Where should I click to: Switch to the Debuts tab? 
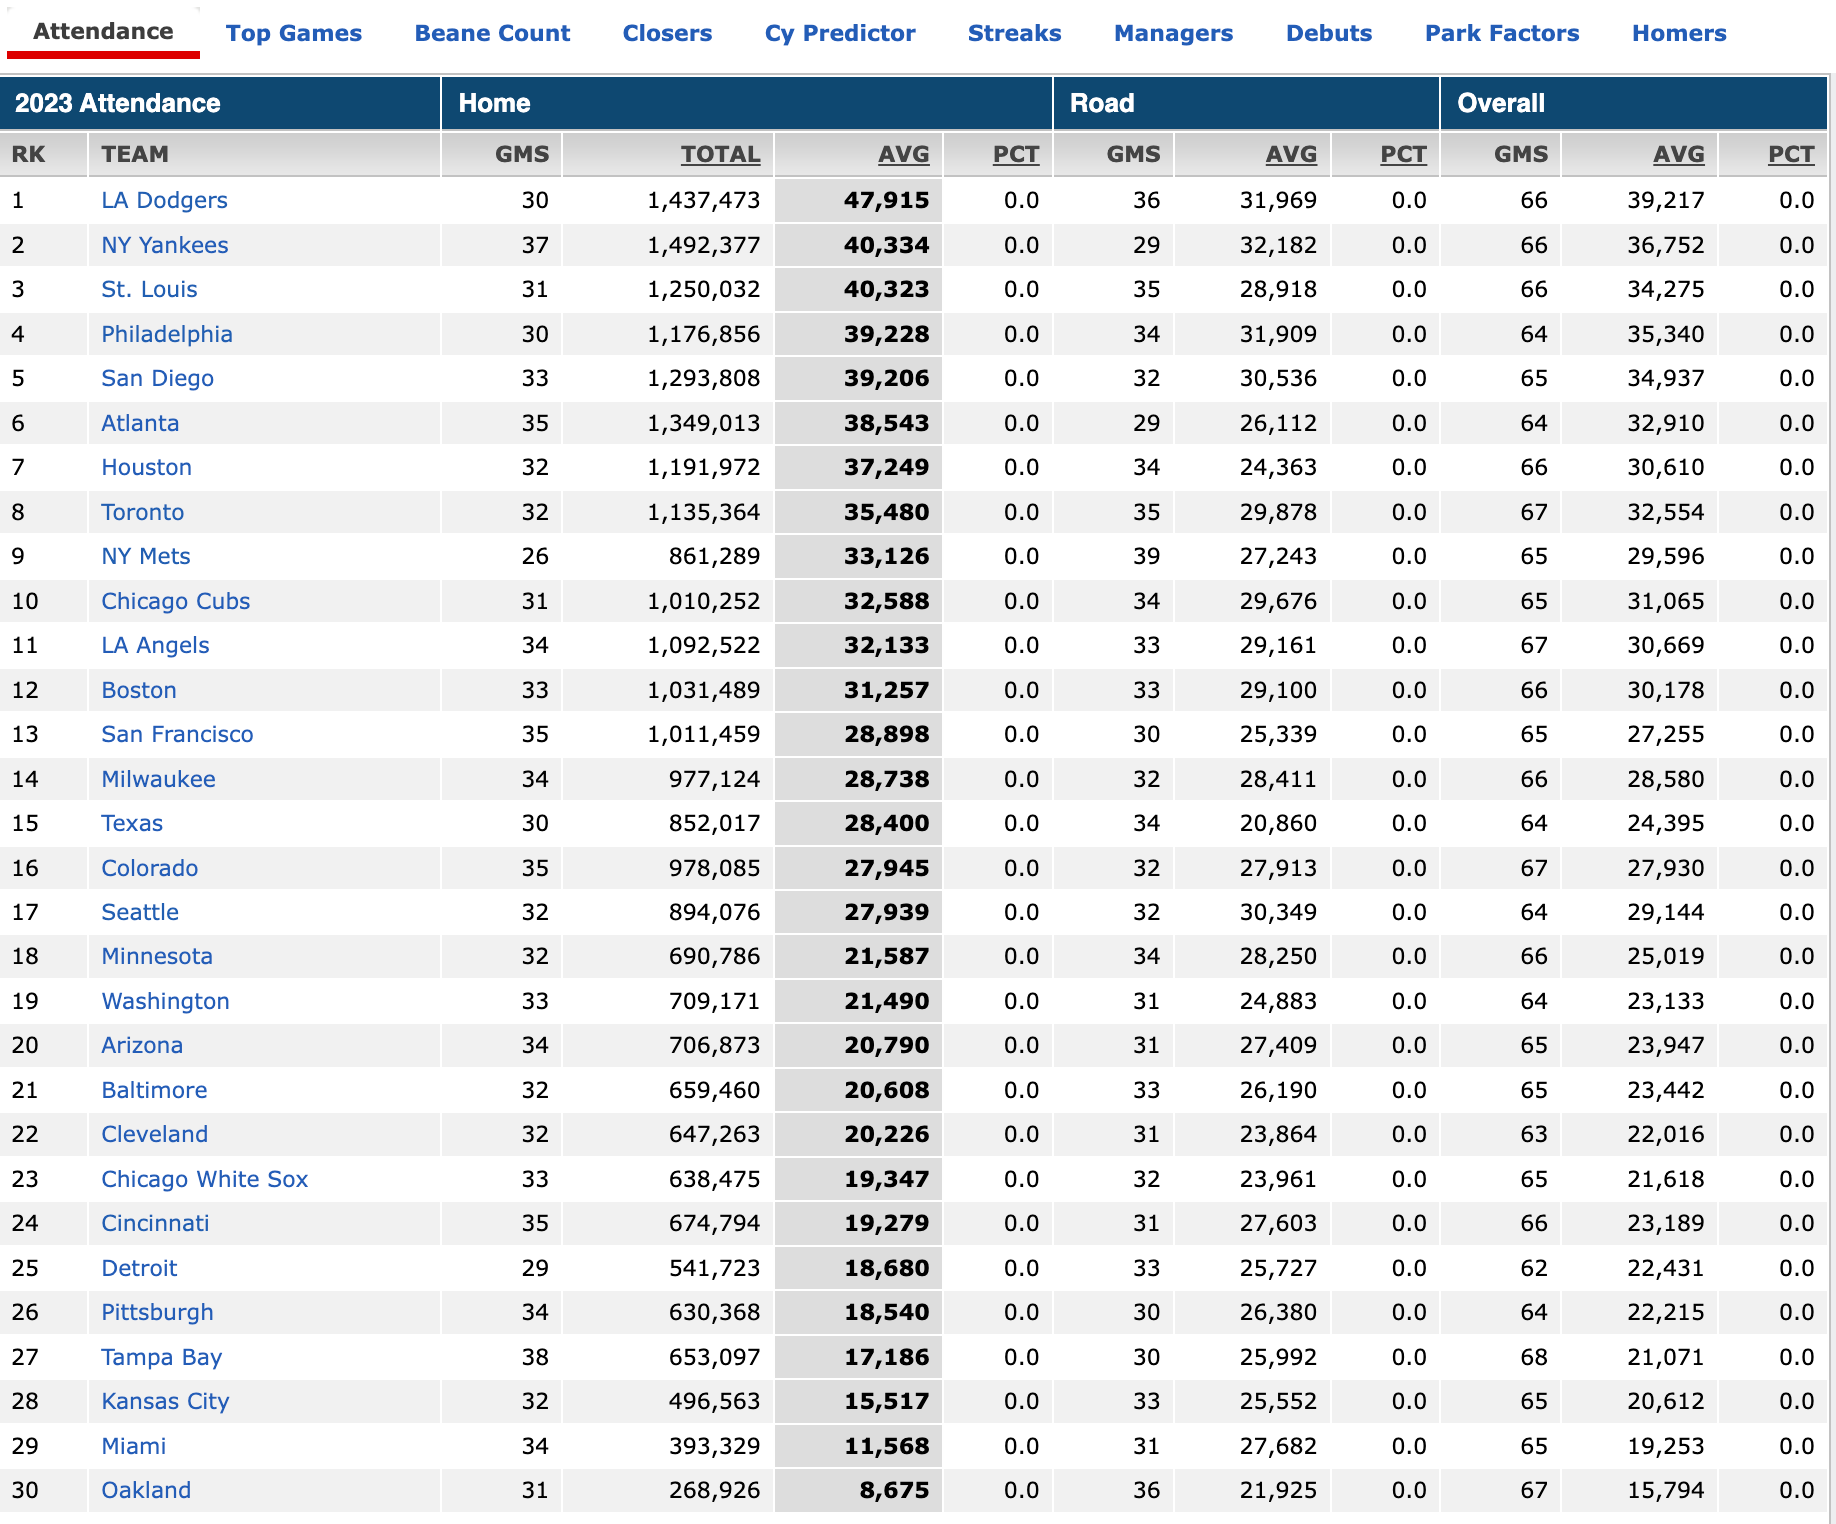pyautogui.click(x=1329, y=33)
